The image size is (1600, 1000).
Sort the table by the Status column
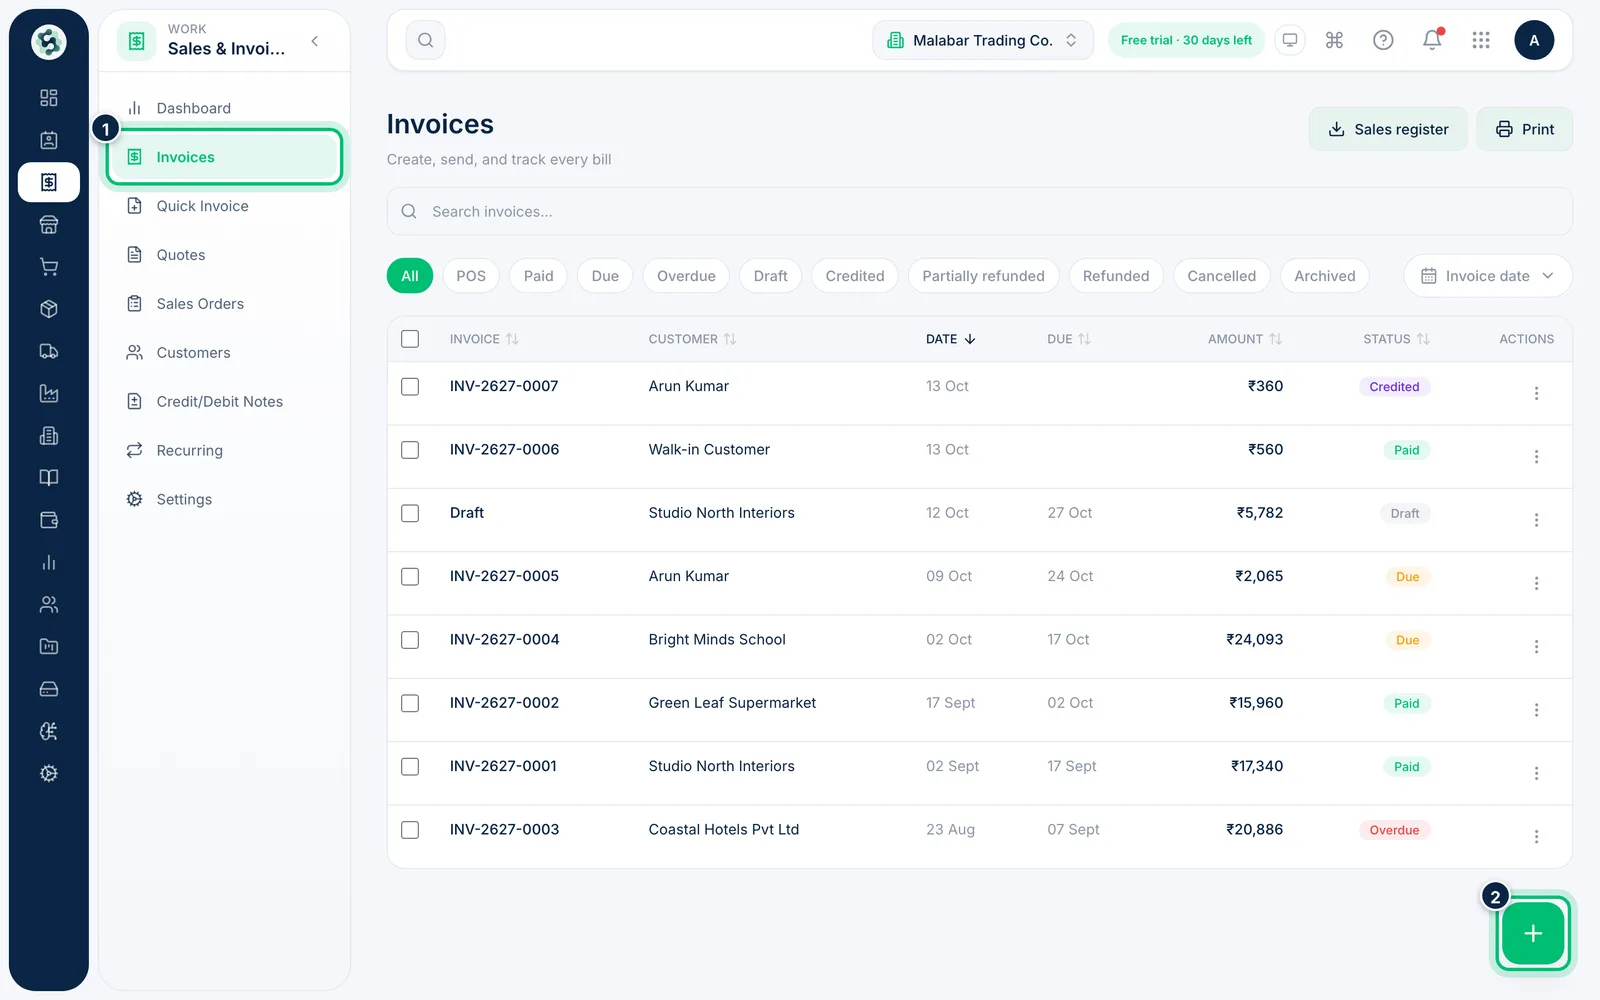[1396, 339]
